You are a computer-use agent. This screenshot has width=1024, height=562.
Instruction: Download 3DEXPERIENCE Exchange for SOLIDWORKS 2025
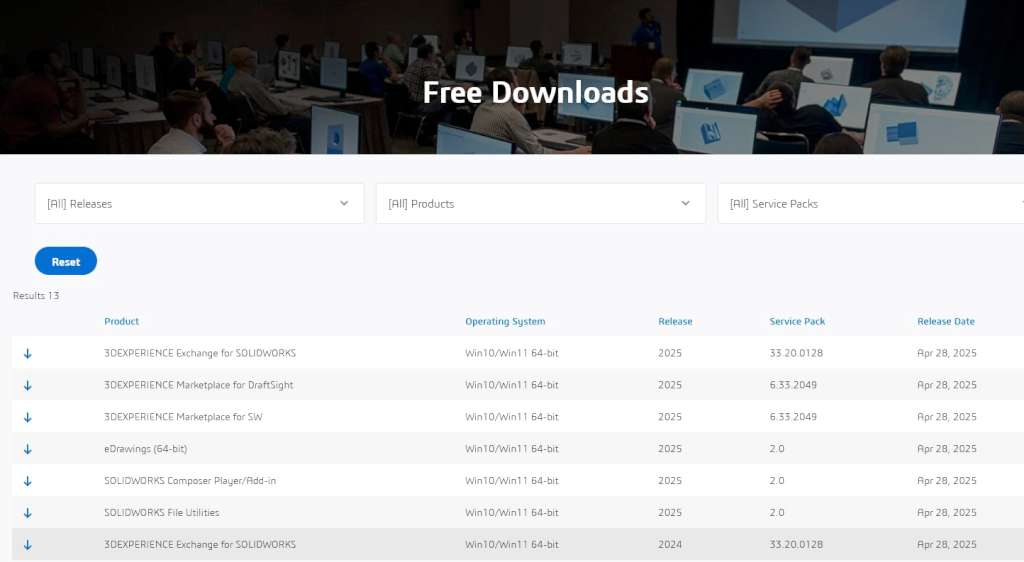point(27,353)
